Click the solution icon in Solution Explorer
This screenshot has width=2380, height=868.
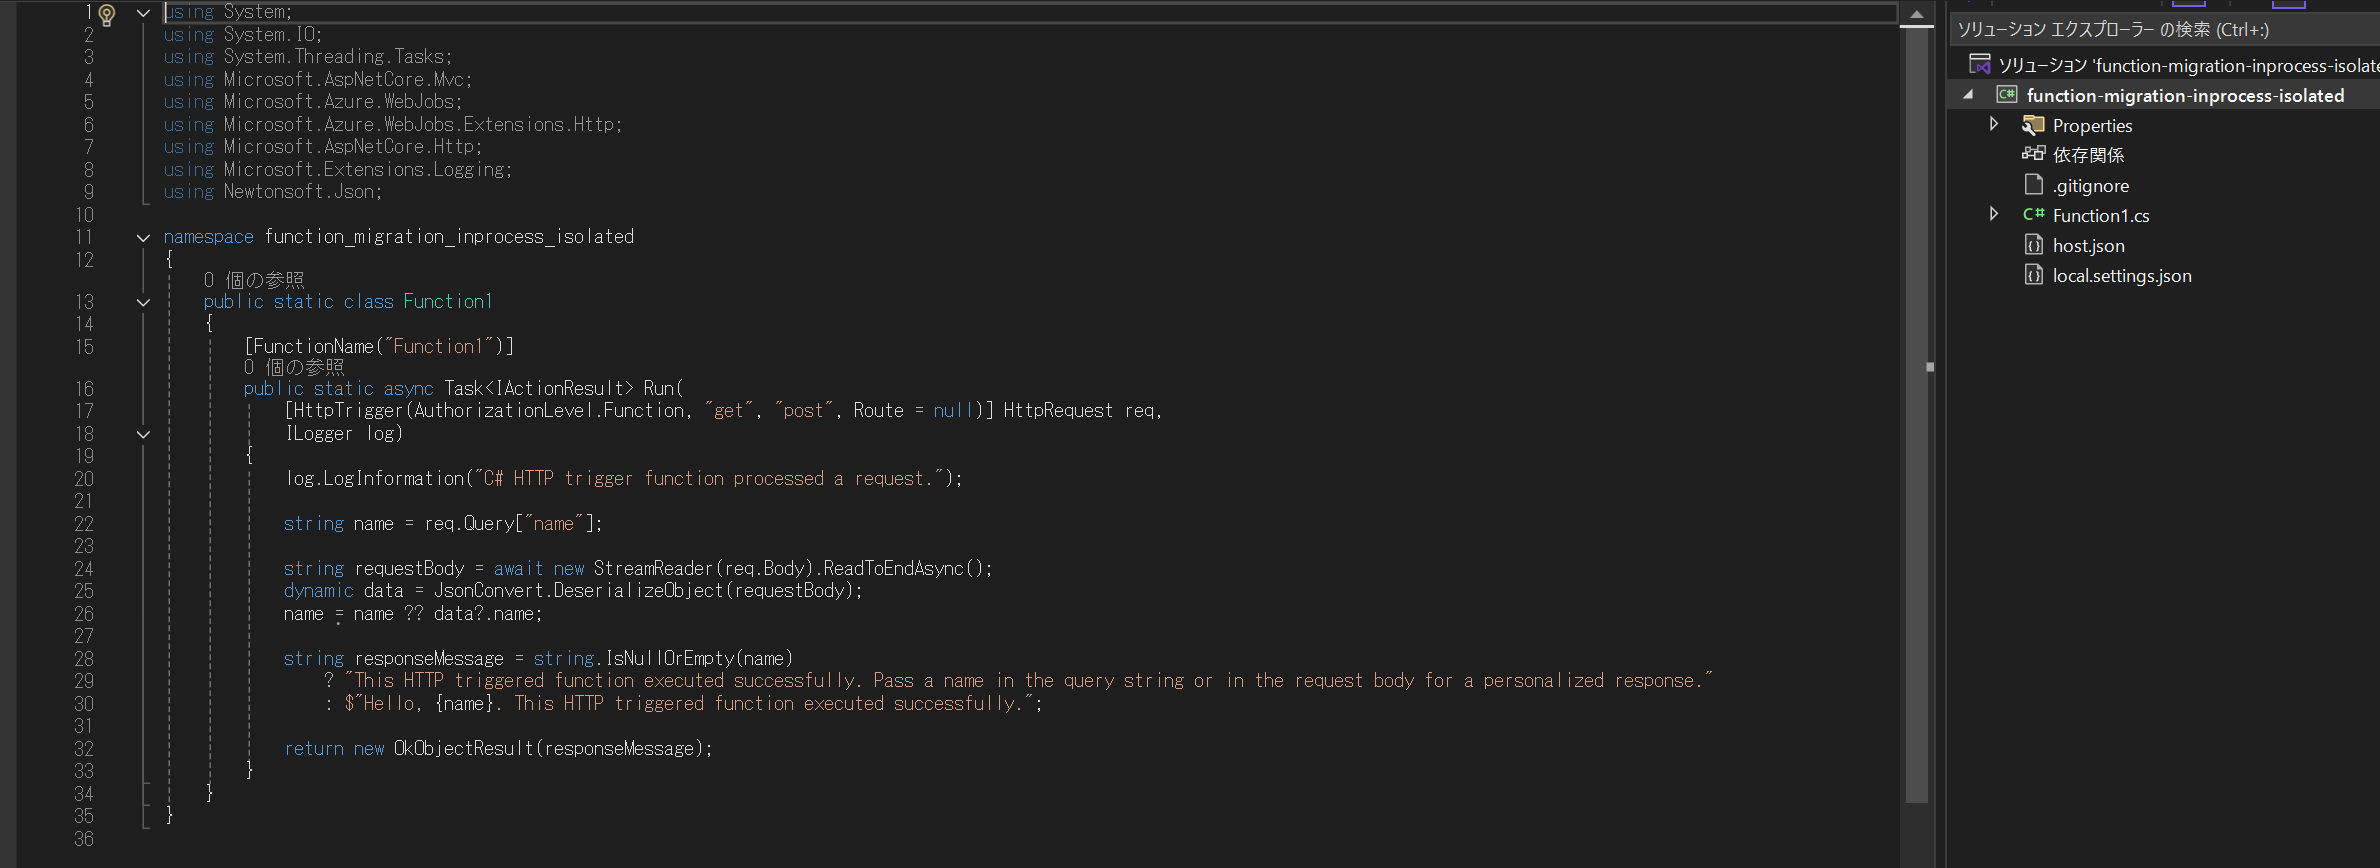1979,64
